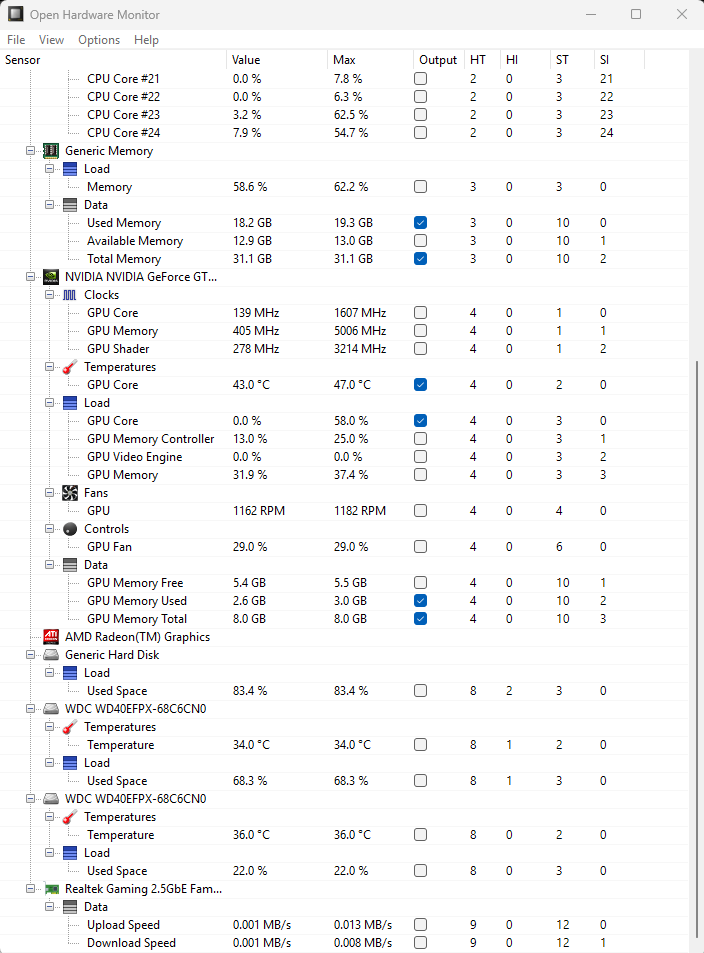The width and height of the screenshot is (704, 953).
Task: Collapse the Realtek Gaming 2.5GbE node
Action: pos(30,889)
